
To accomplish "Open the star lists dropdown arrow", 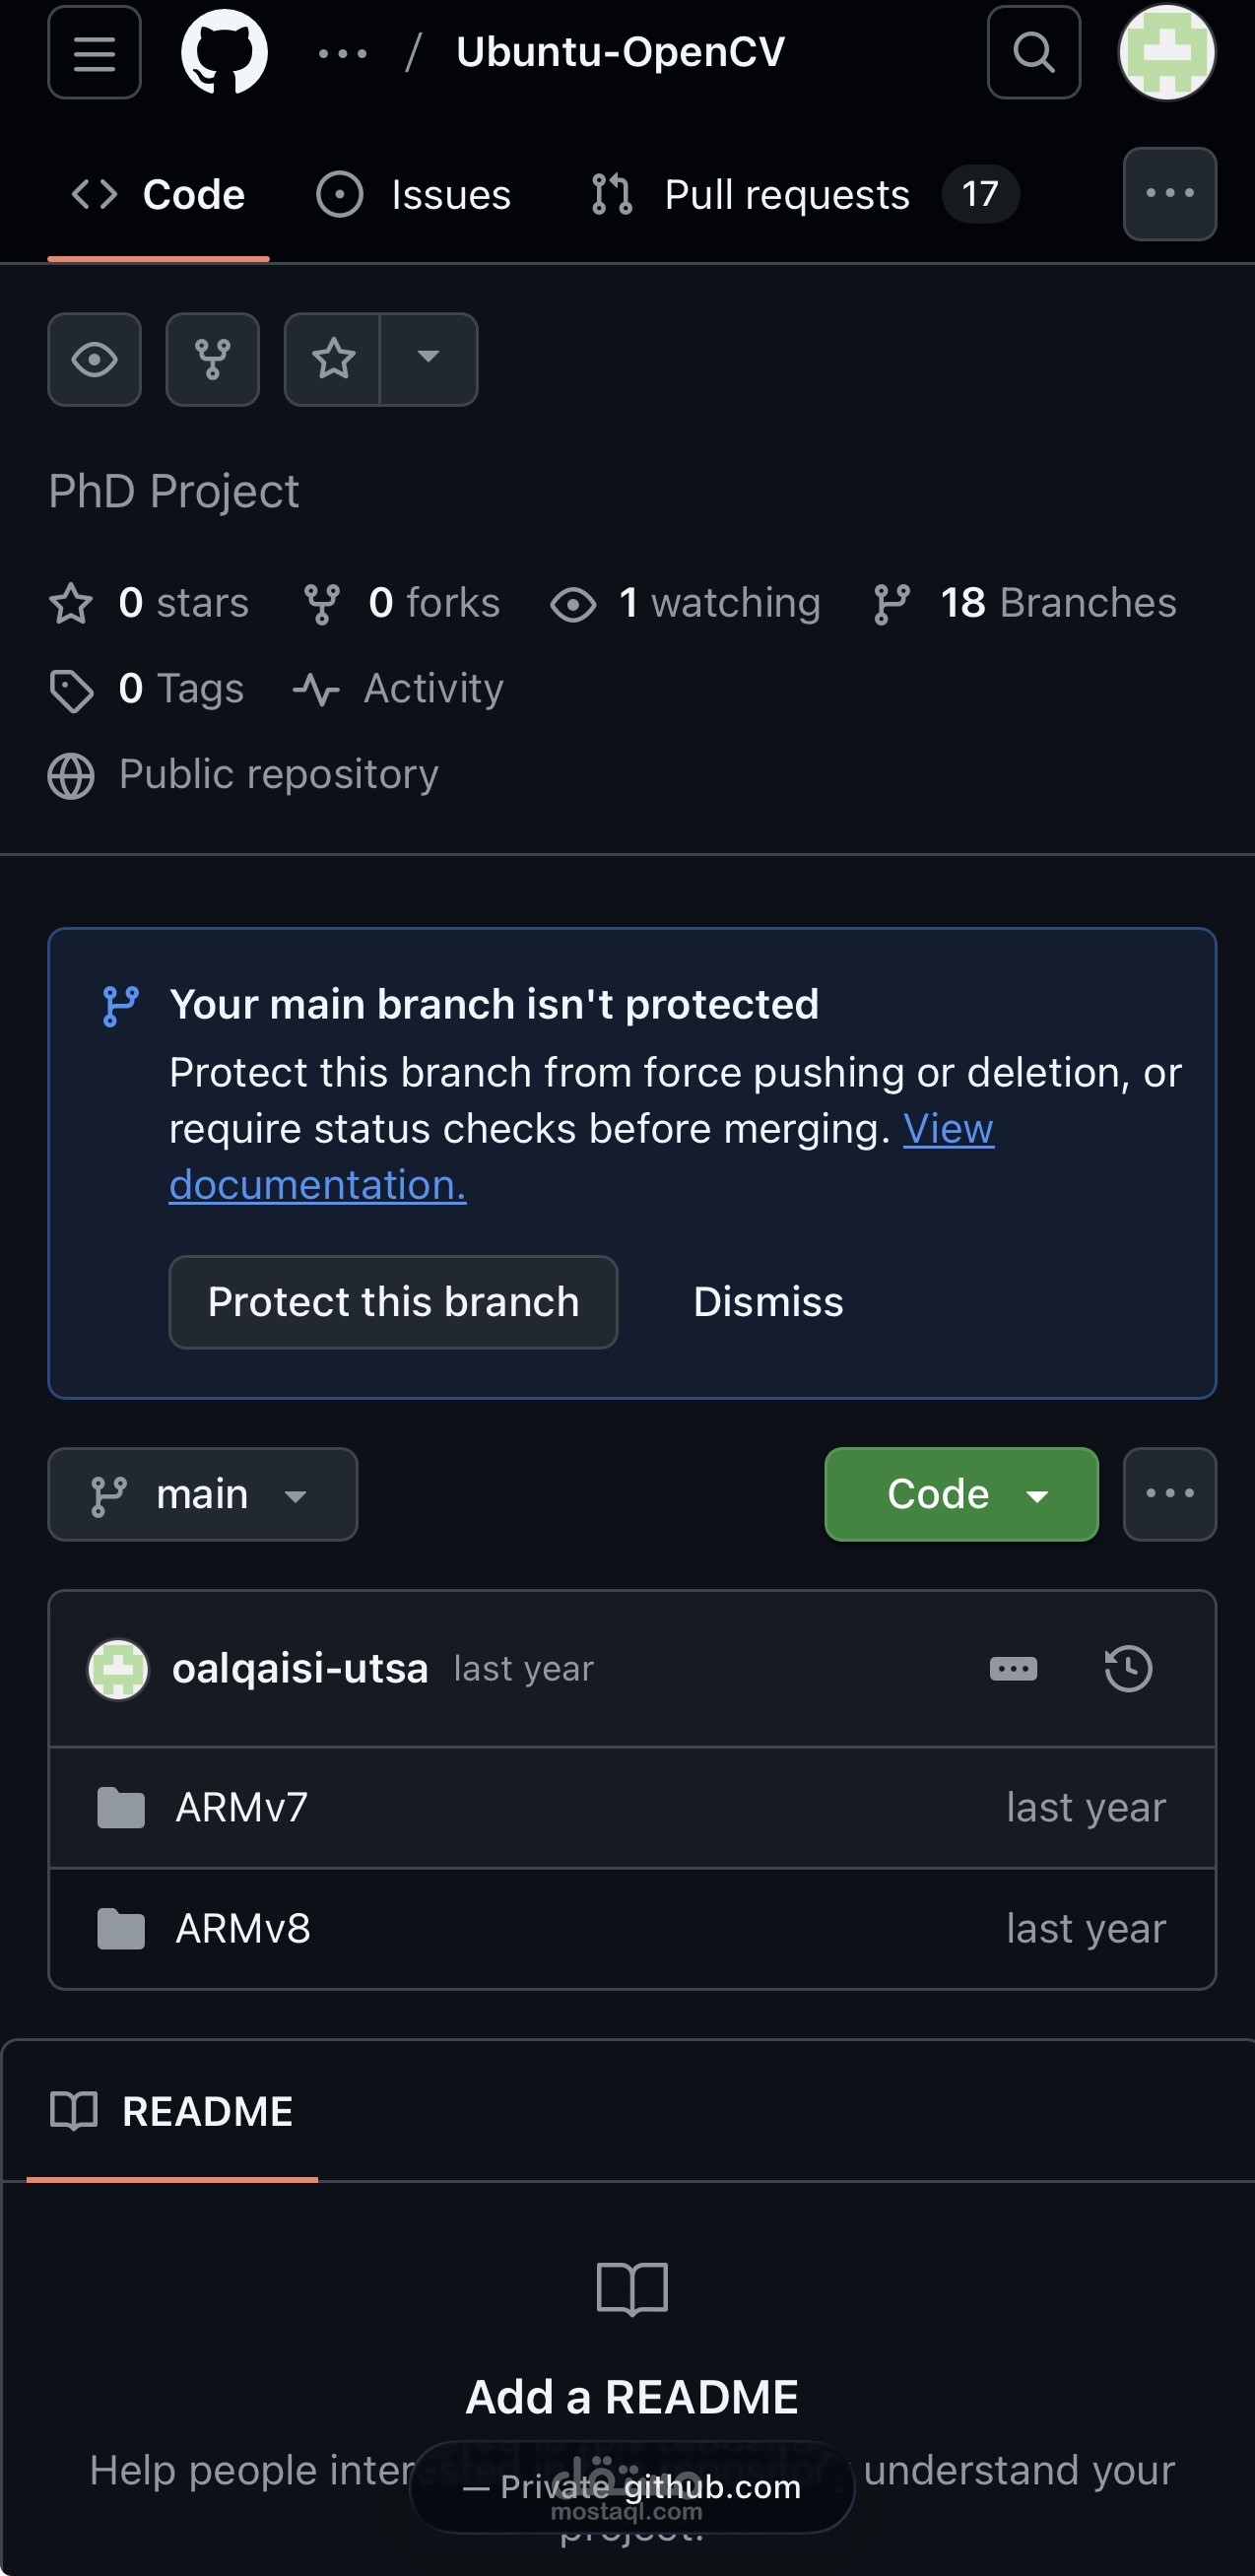I will click(x=428, y=359).
